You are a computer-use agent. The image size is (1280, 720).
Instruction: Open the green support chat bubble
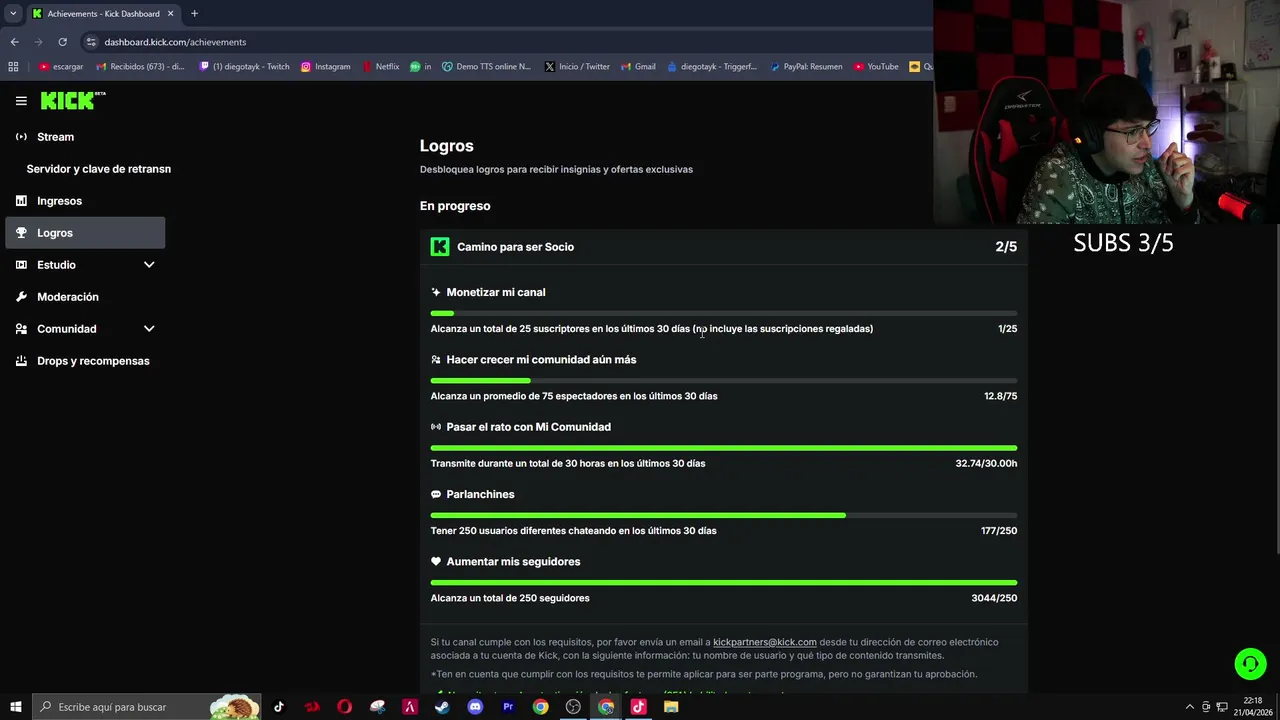pyautogui.click(x=1250, y=664)
